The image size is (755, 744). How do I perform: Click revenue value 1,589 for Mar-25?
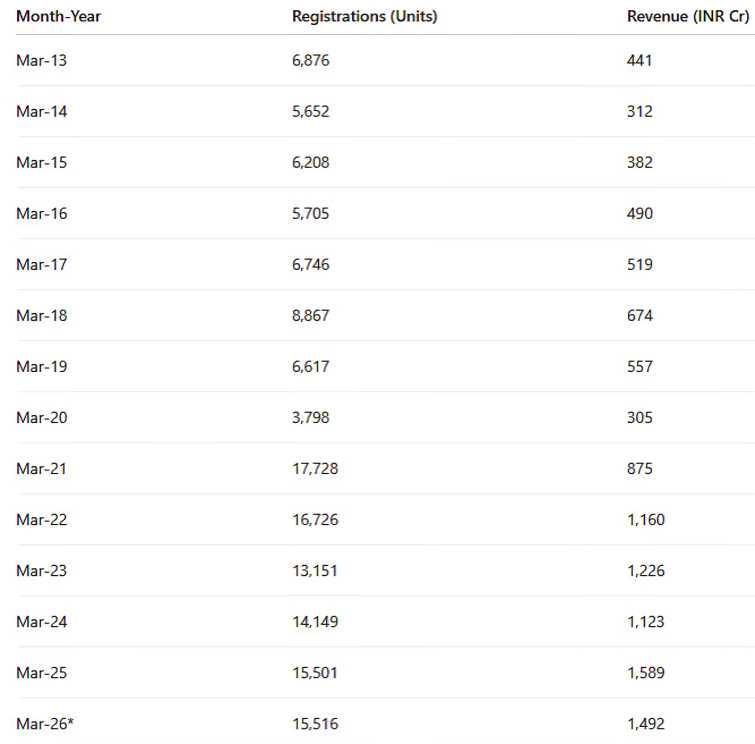(x=645, y=673)
